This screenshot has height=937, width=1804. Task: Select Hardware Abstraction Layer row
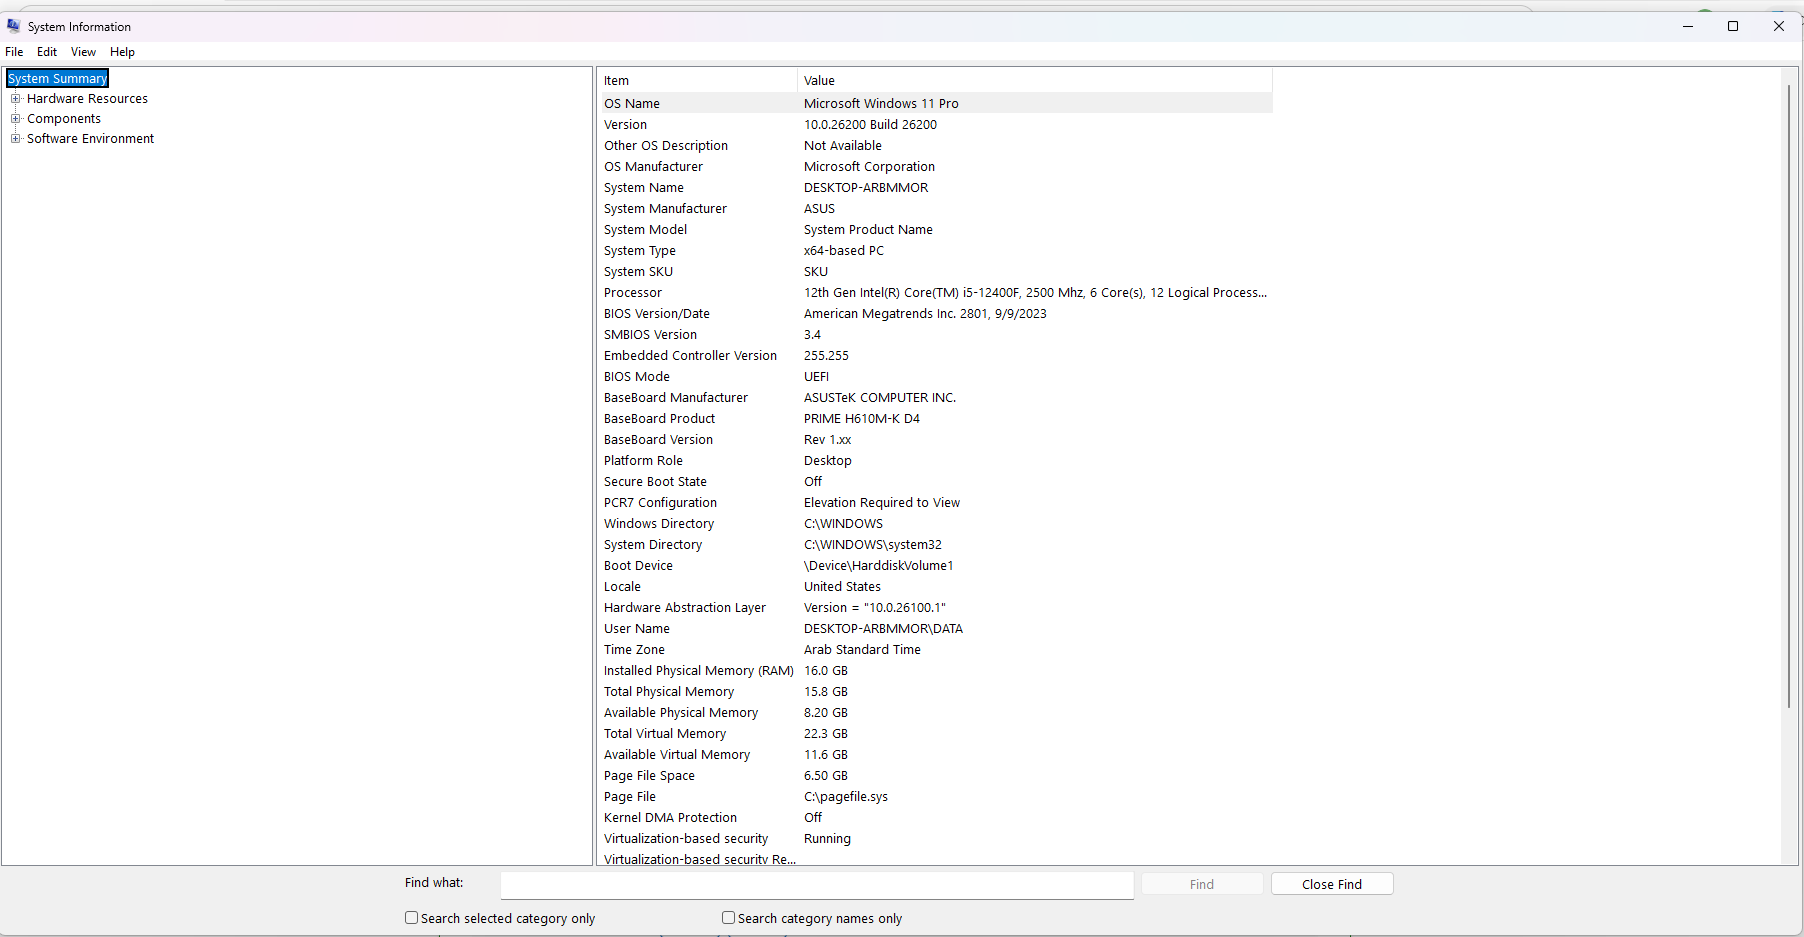tap(935, 608)
